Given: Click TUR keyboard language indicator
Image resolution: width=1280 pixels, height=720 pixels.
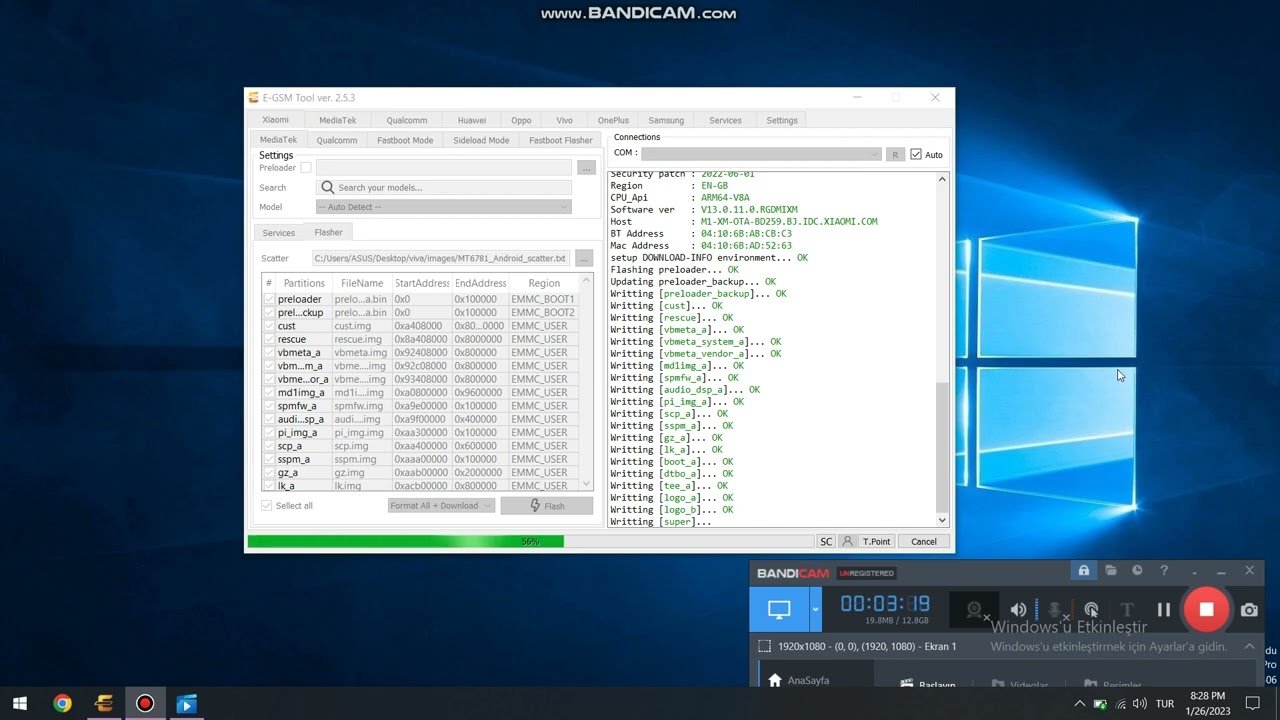Looking at the screenshot, I should coord(1165,704).
